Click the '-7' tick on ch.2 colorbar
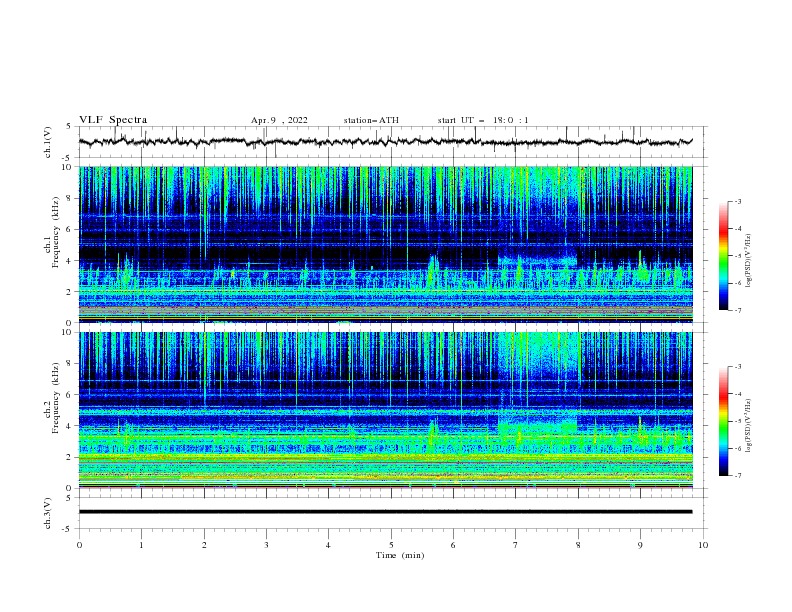Screen dimensions: 792x612 [737, 476]
